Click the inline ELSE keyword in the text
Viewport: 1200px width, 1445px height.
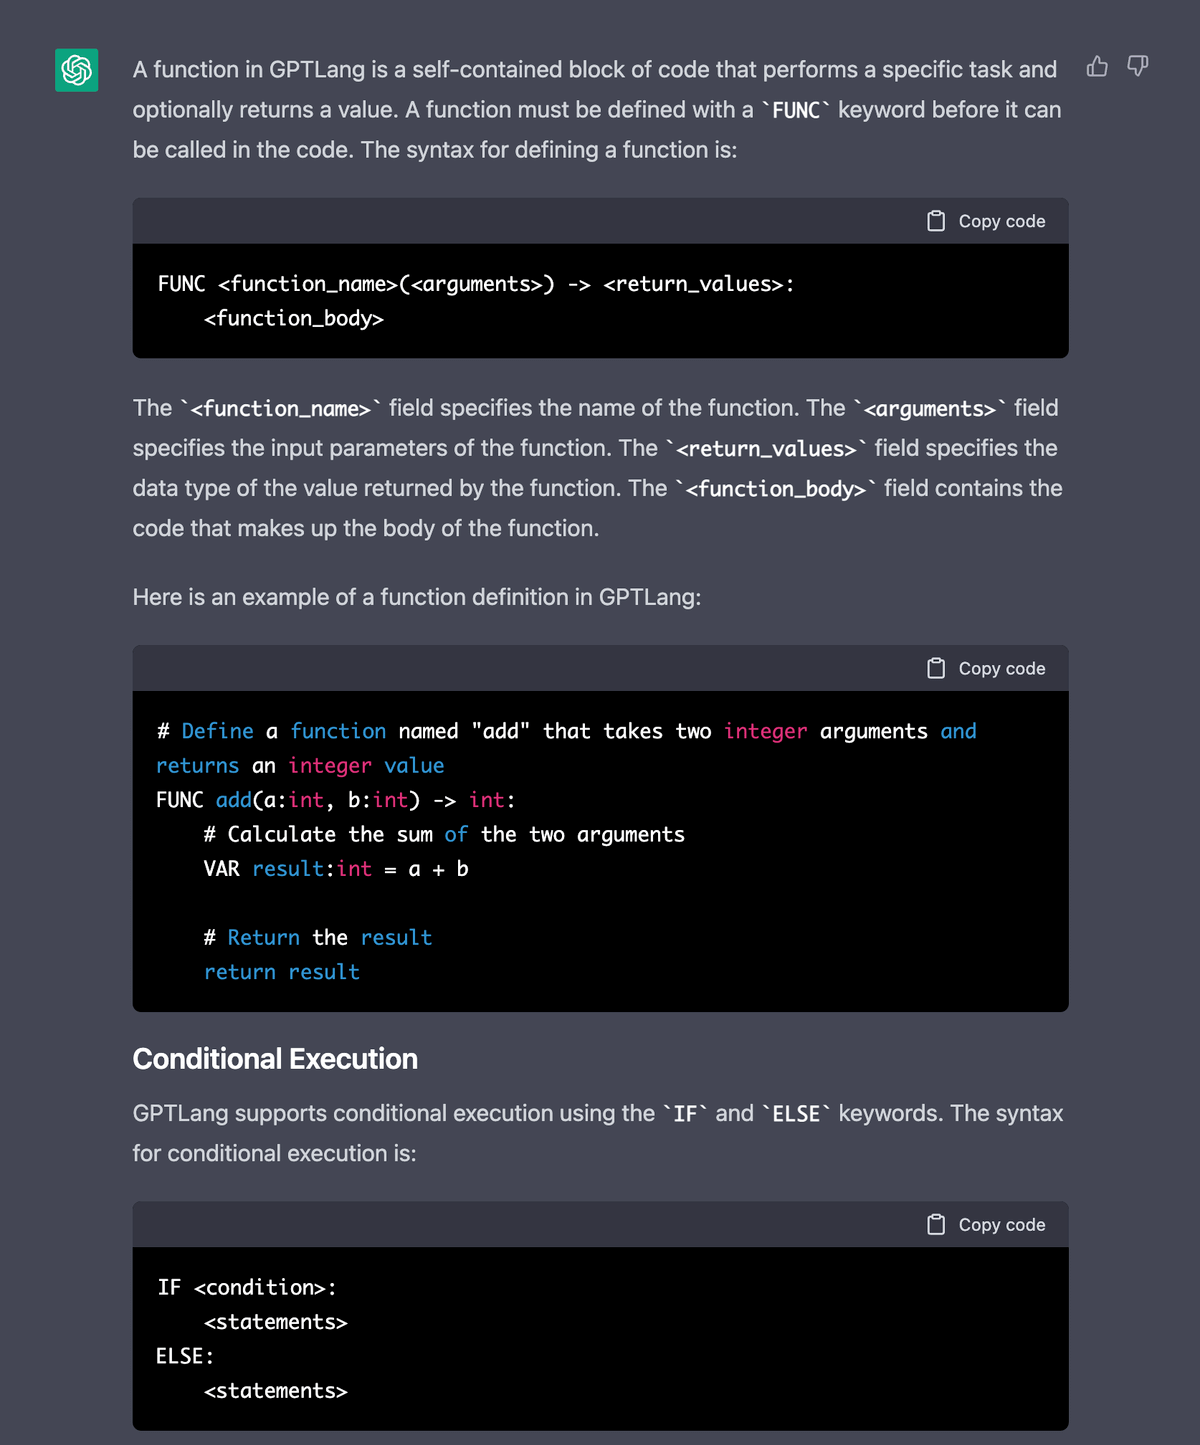[x=796, y=1114]
